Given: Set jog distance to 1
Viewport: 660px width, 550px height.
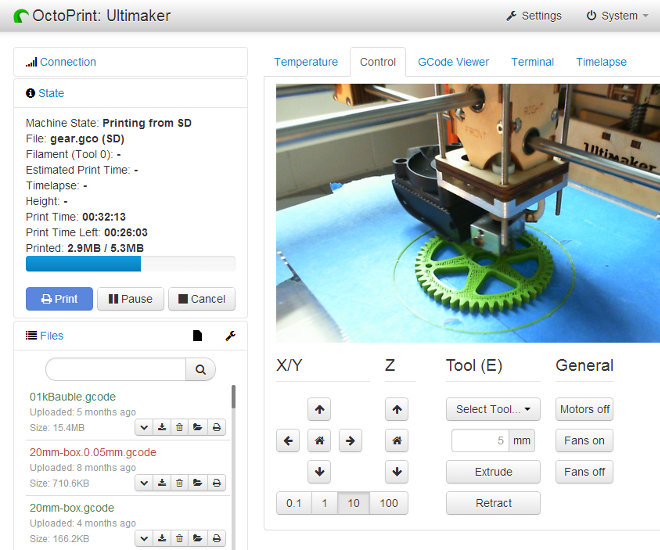Looking at the screenshot, I should 325,503.
